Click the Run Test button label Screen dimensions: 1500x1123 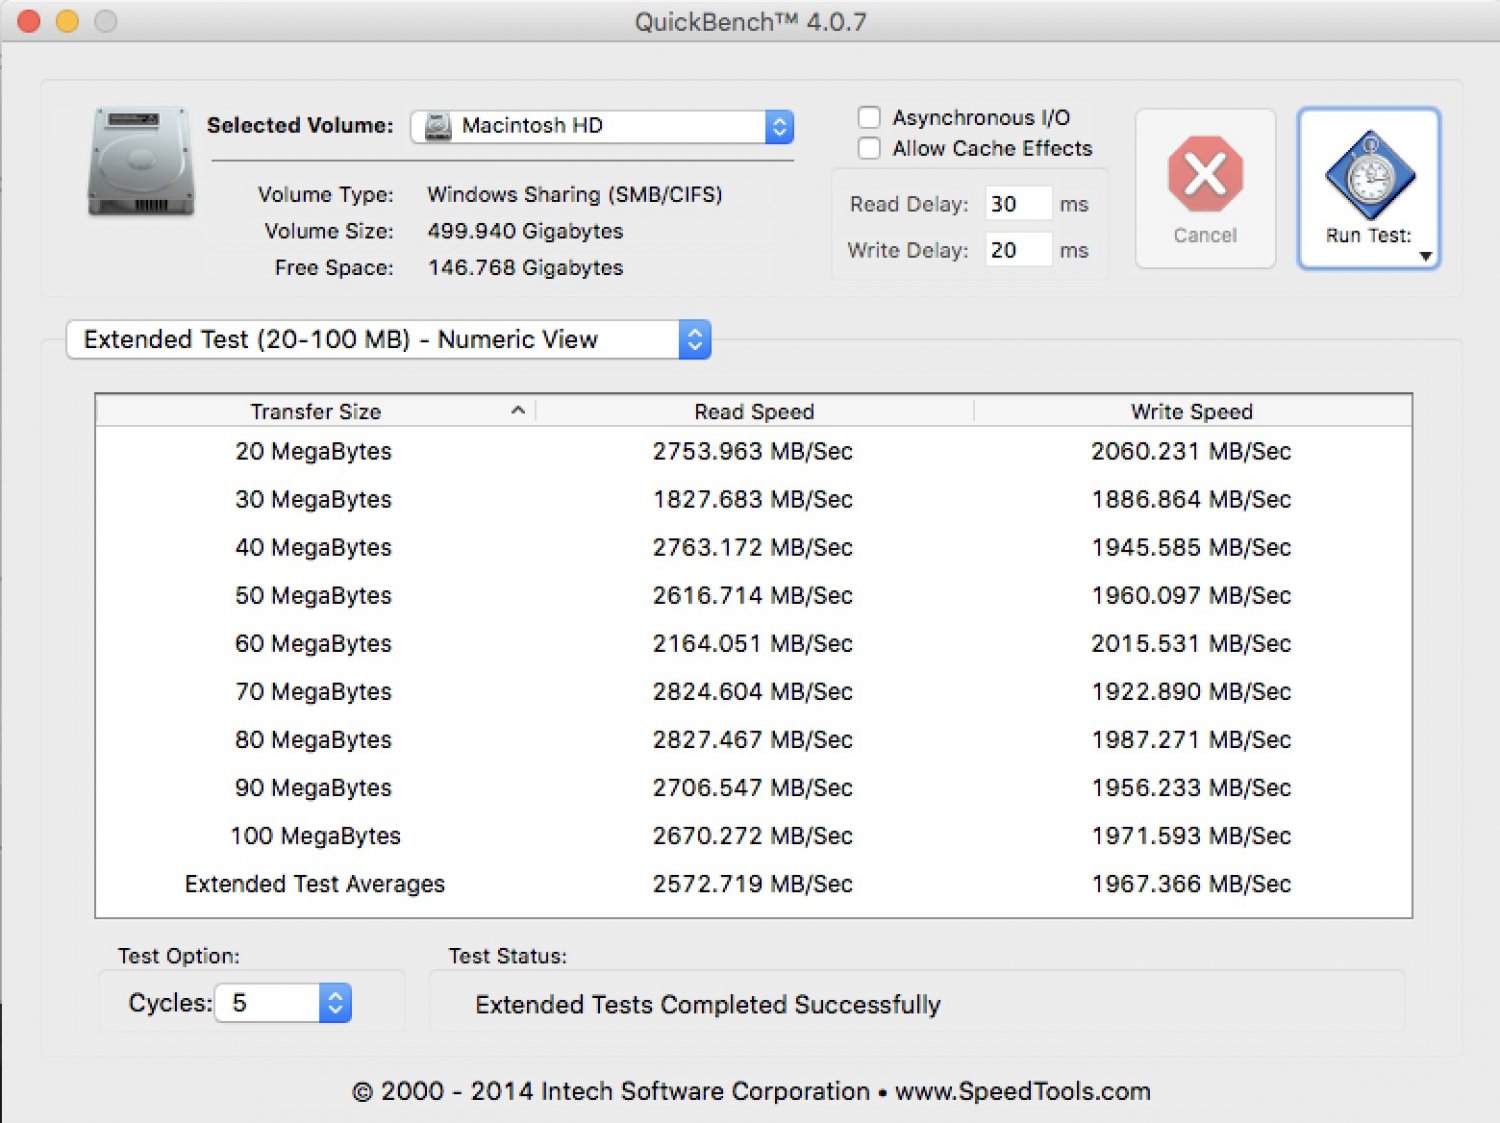click(1368, 236)
